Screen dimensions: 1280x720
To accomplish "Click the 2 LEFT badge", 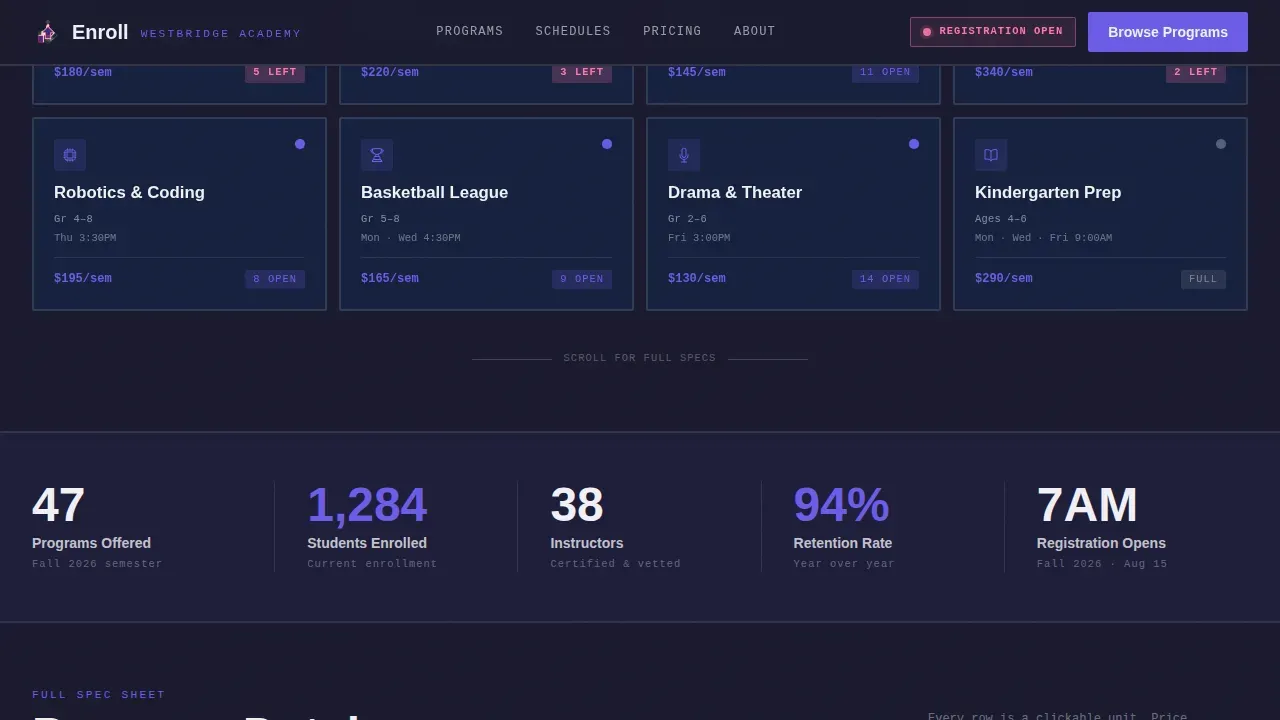I will tap(1196, 72).
